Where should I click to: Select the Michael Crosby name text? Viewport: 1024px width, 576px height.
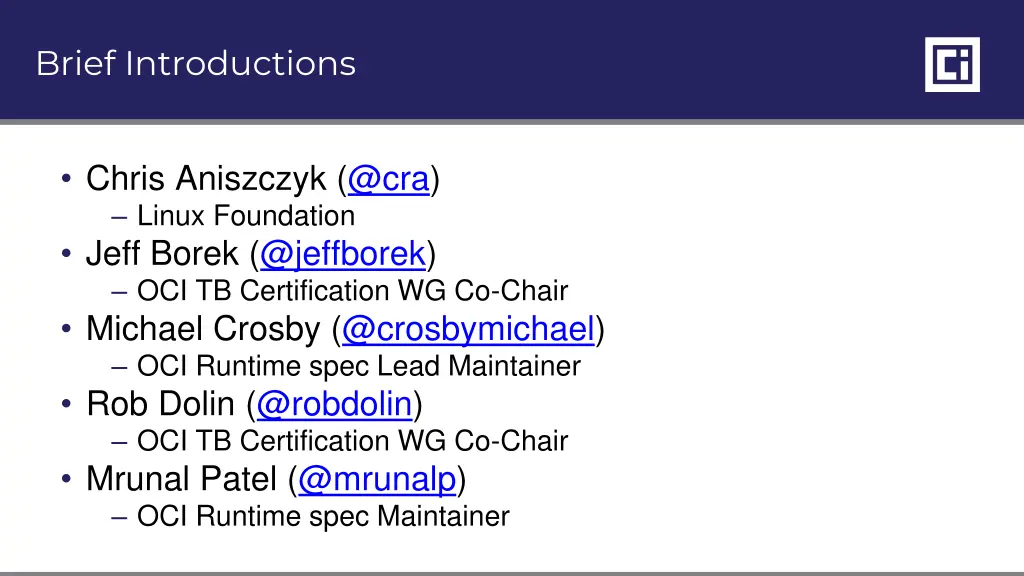203,329
